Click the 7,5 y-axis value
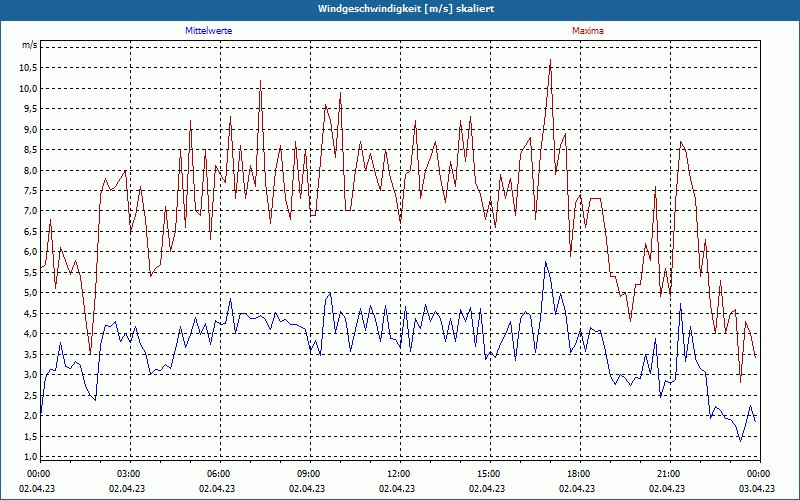800x500 pixels. click(x=30, y=190)
